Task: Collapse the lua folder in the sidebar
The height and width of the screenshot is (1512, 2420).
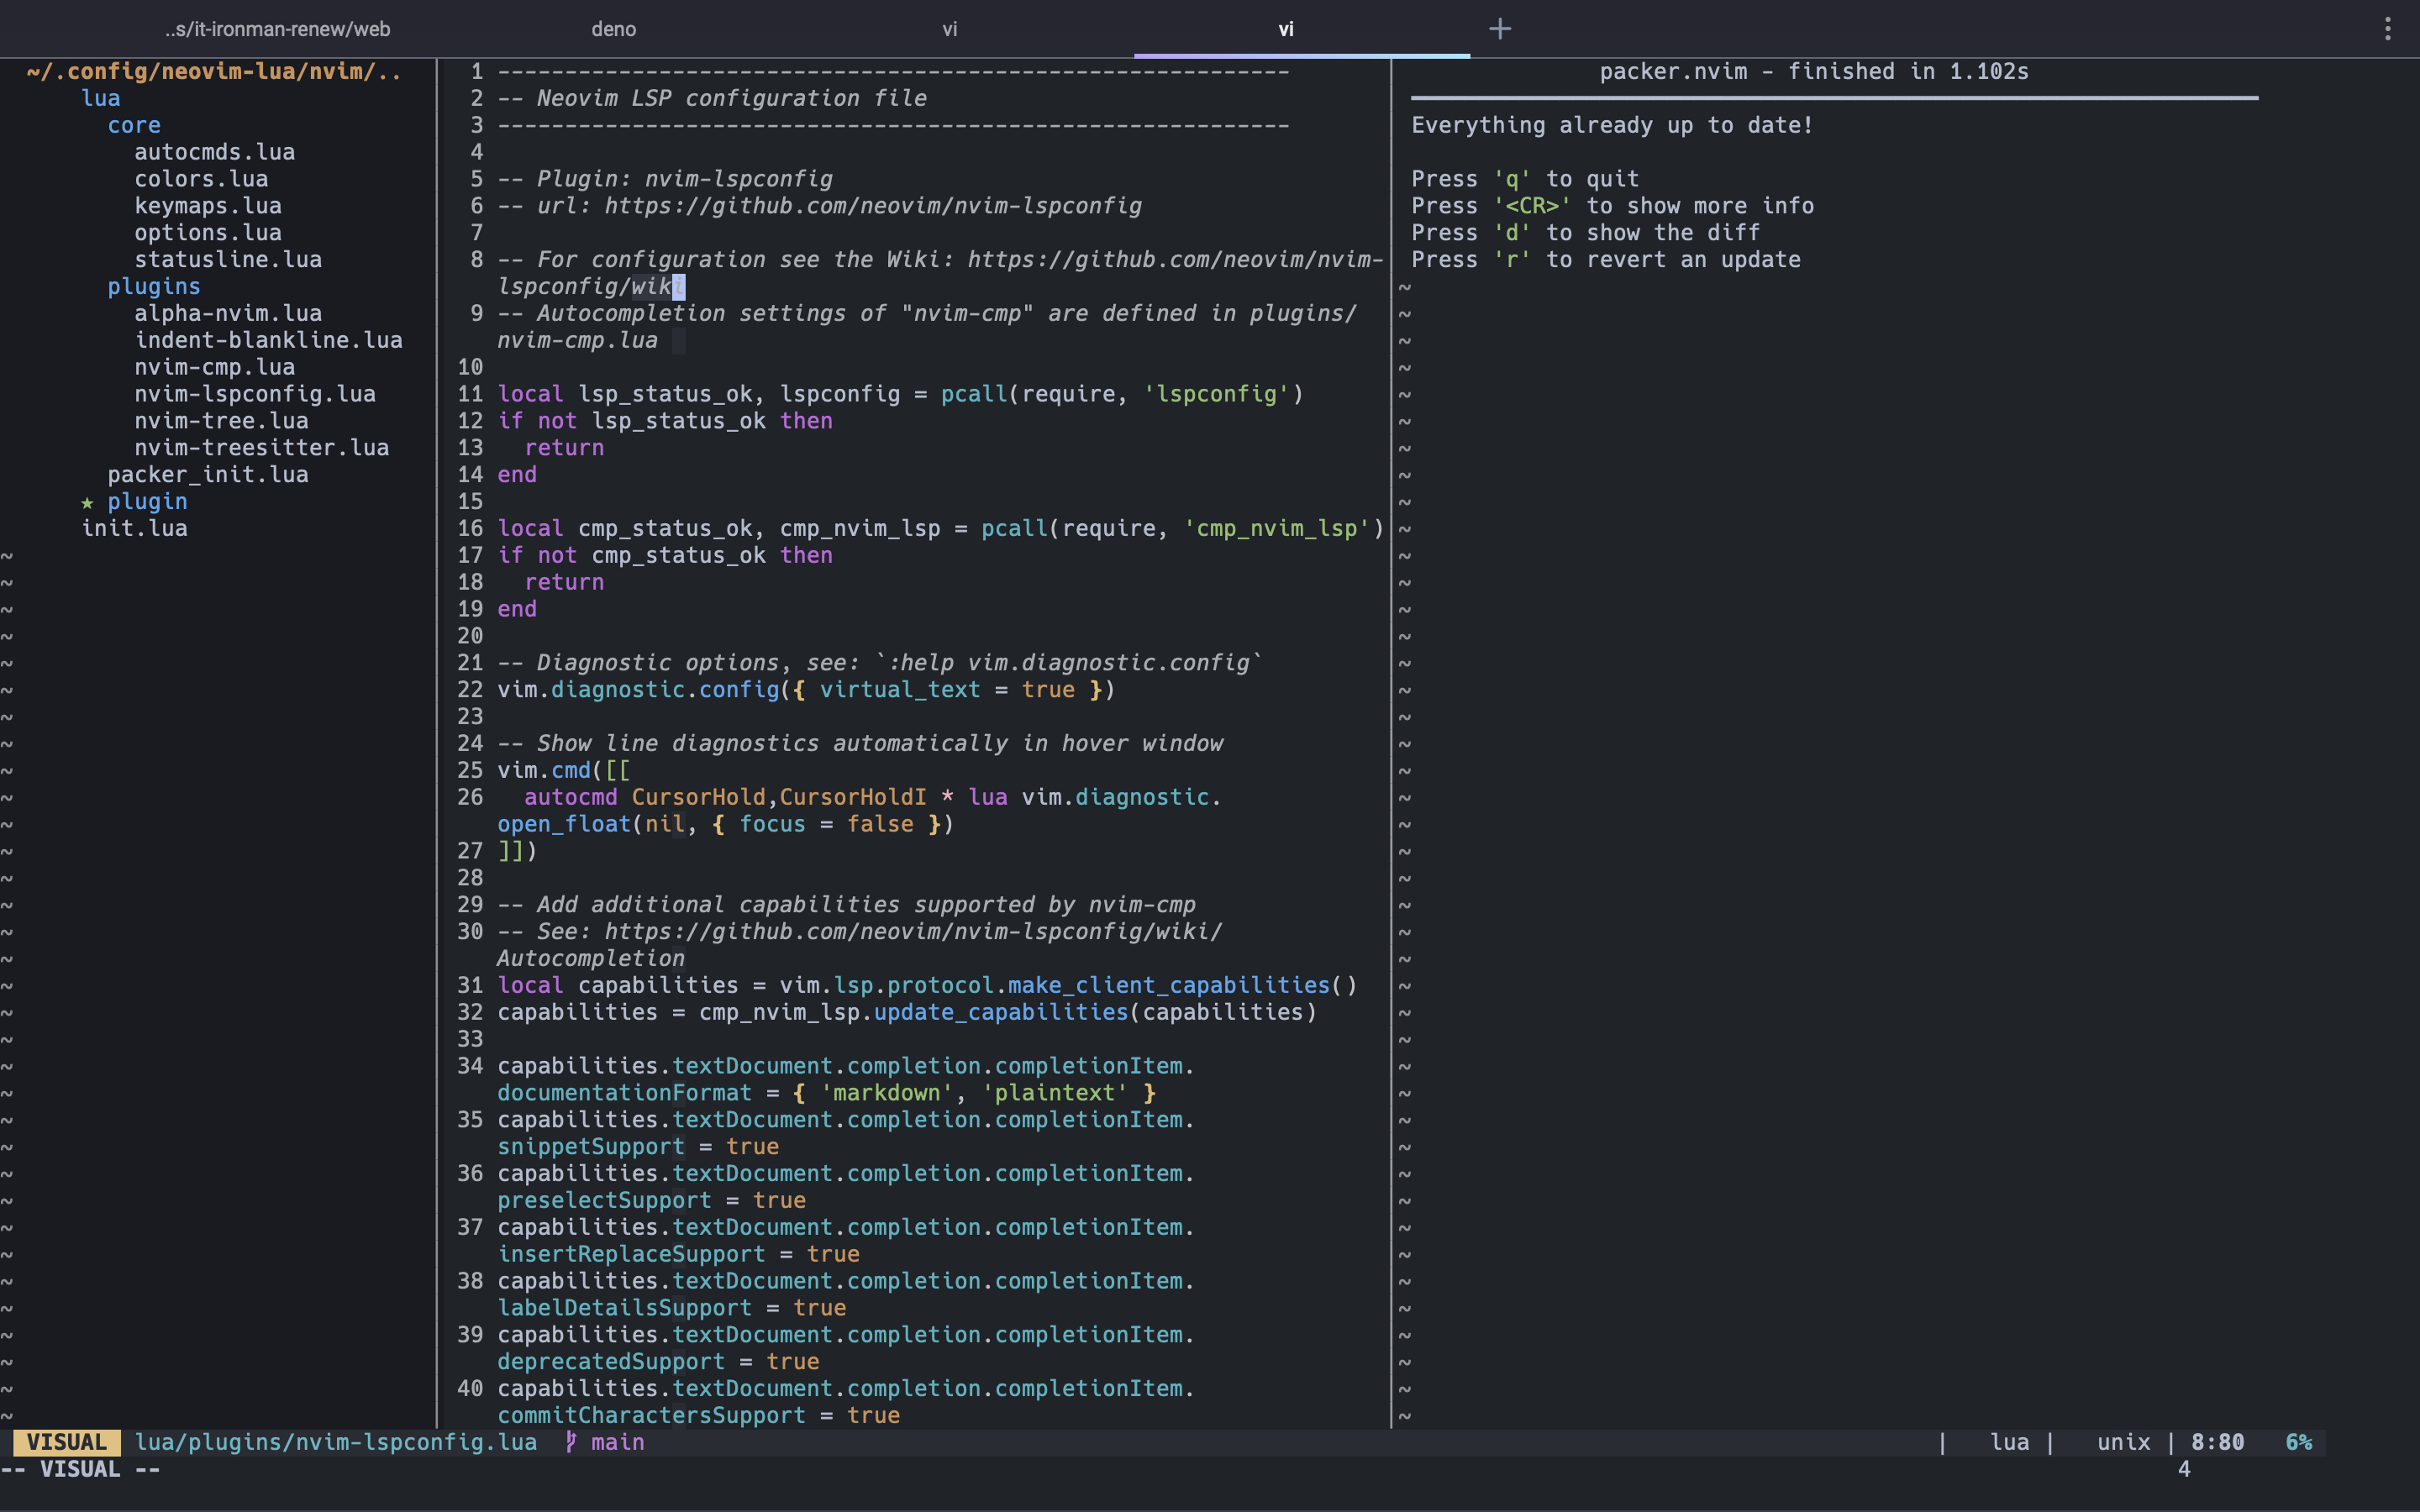Action: click(101, 98)
